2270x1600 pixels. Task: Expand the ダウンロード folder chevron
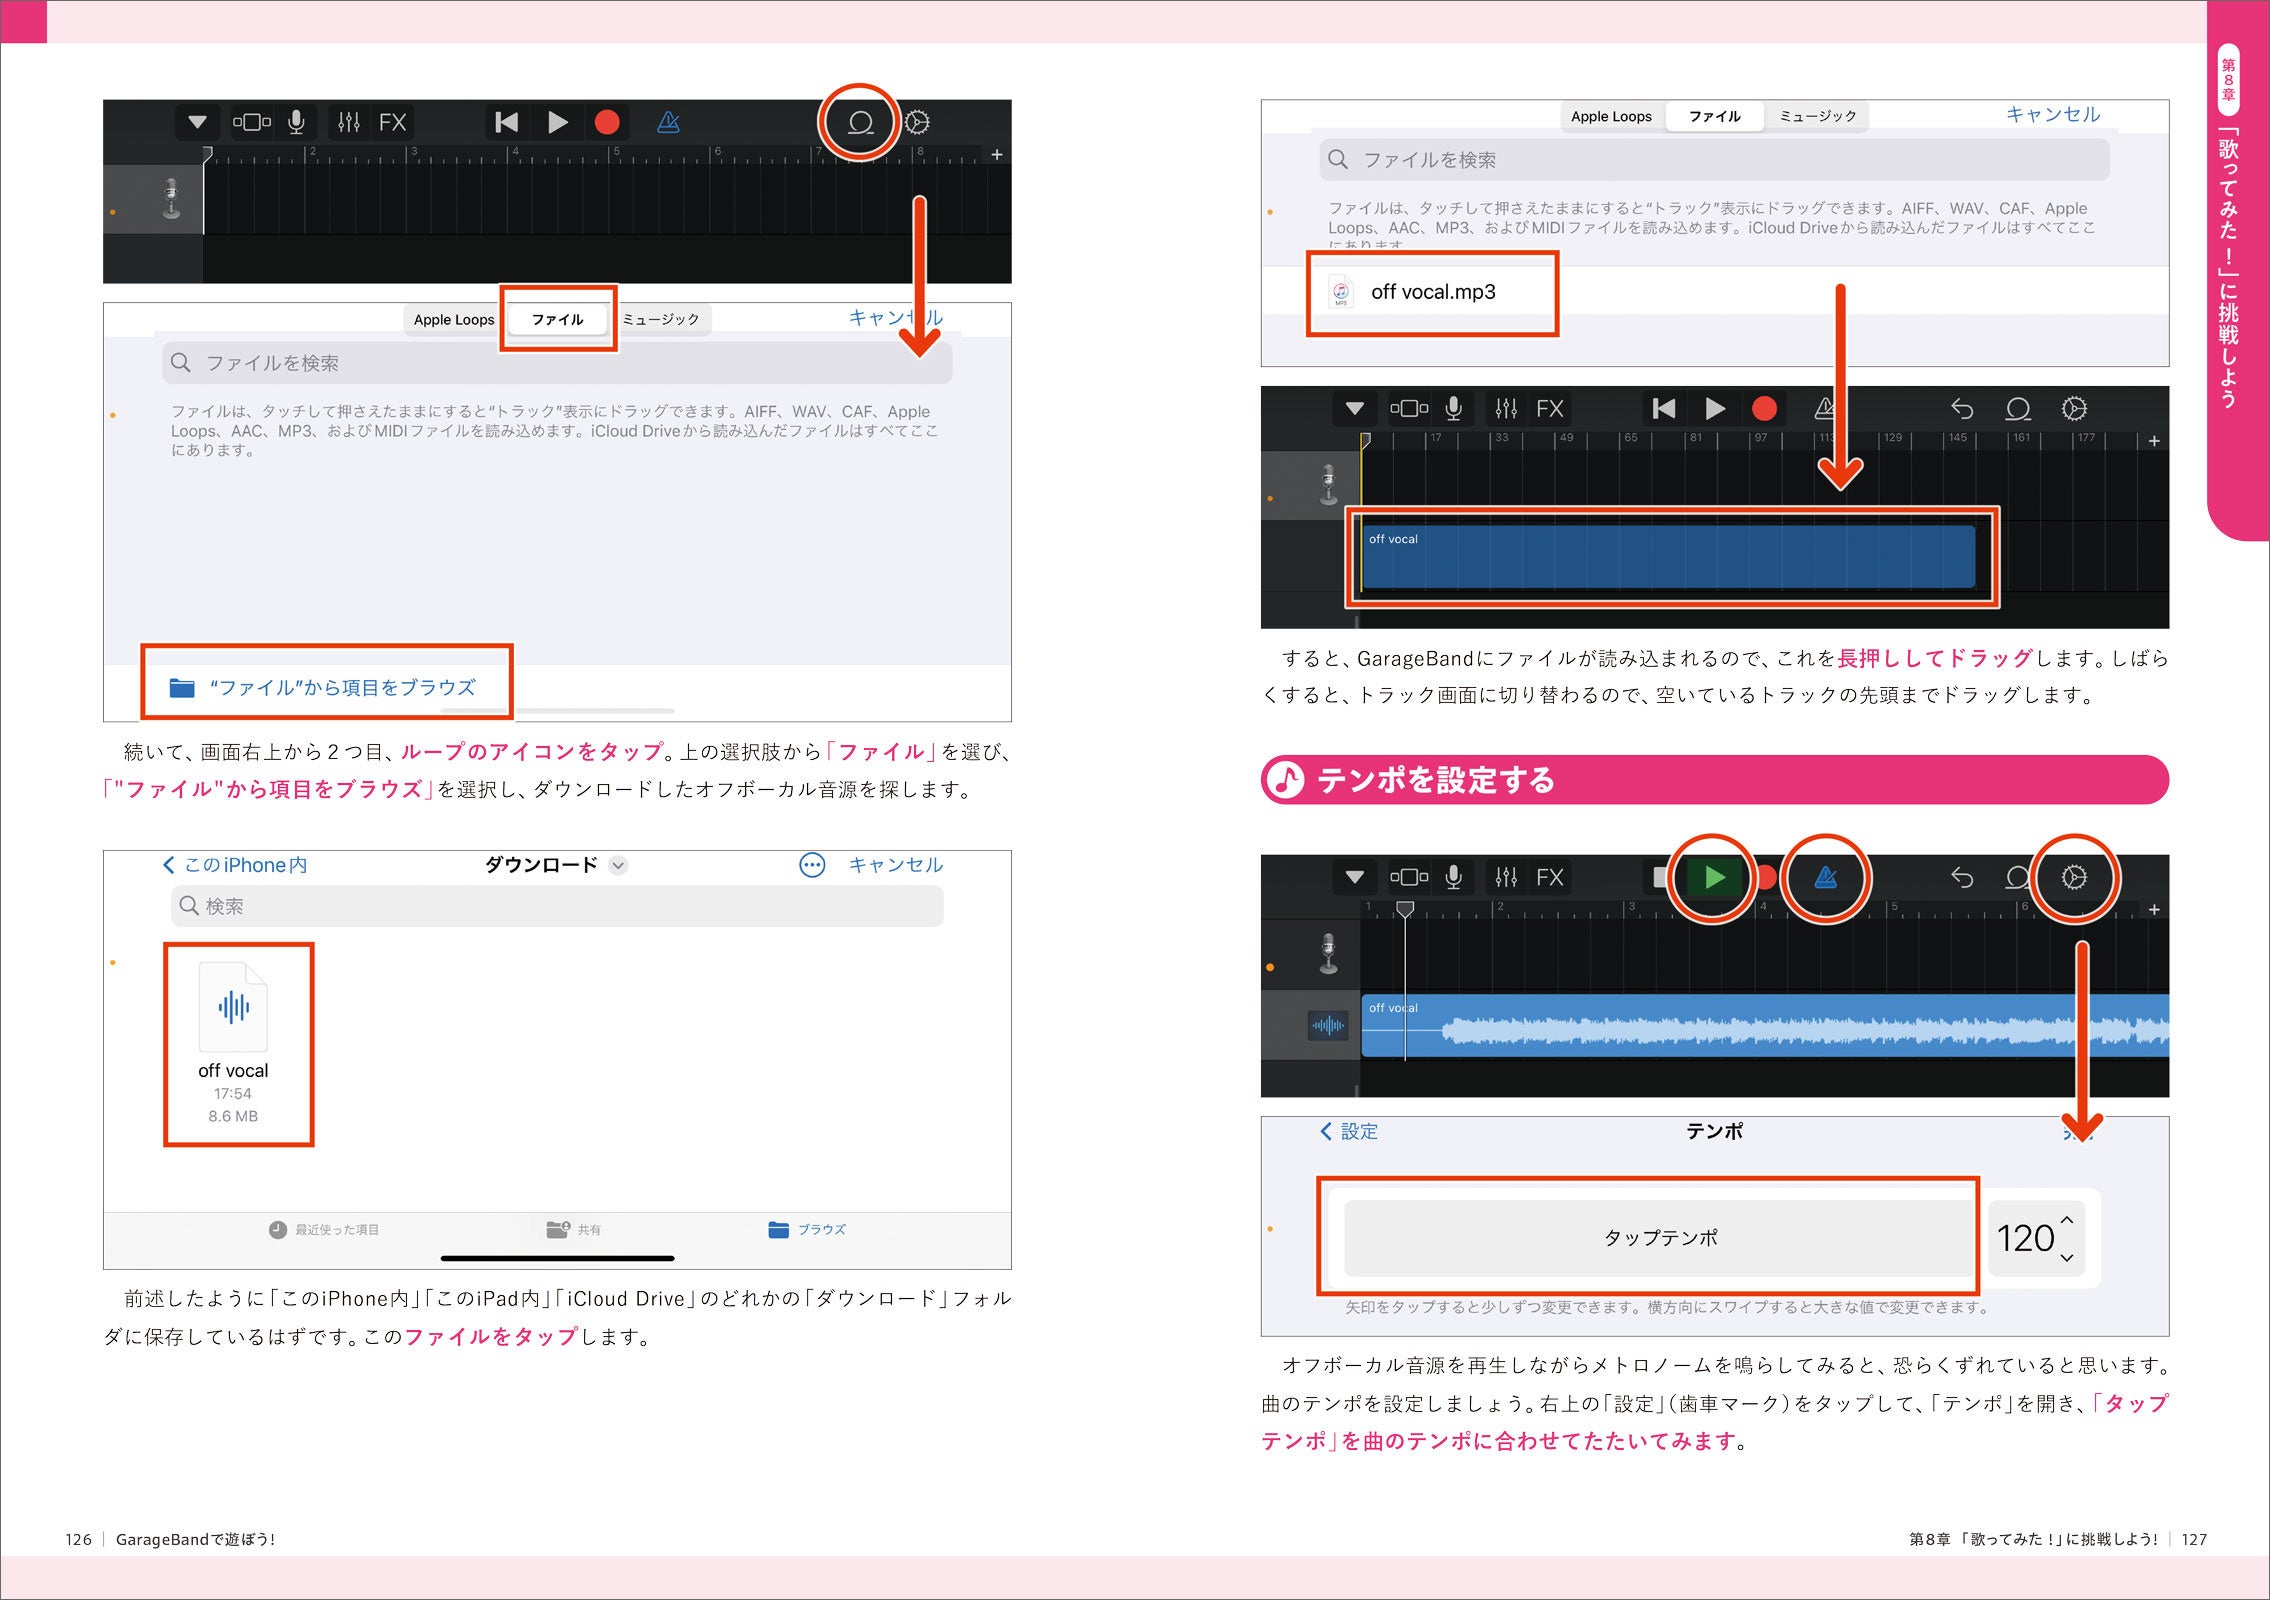pyautogui.click(x=619, y=865)
